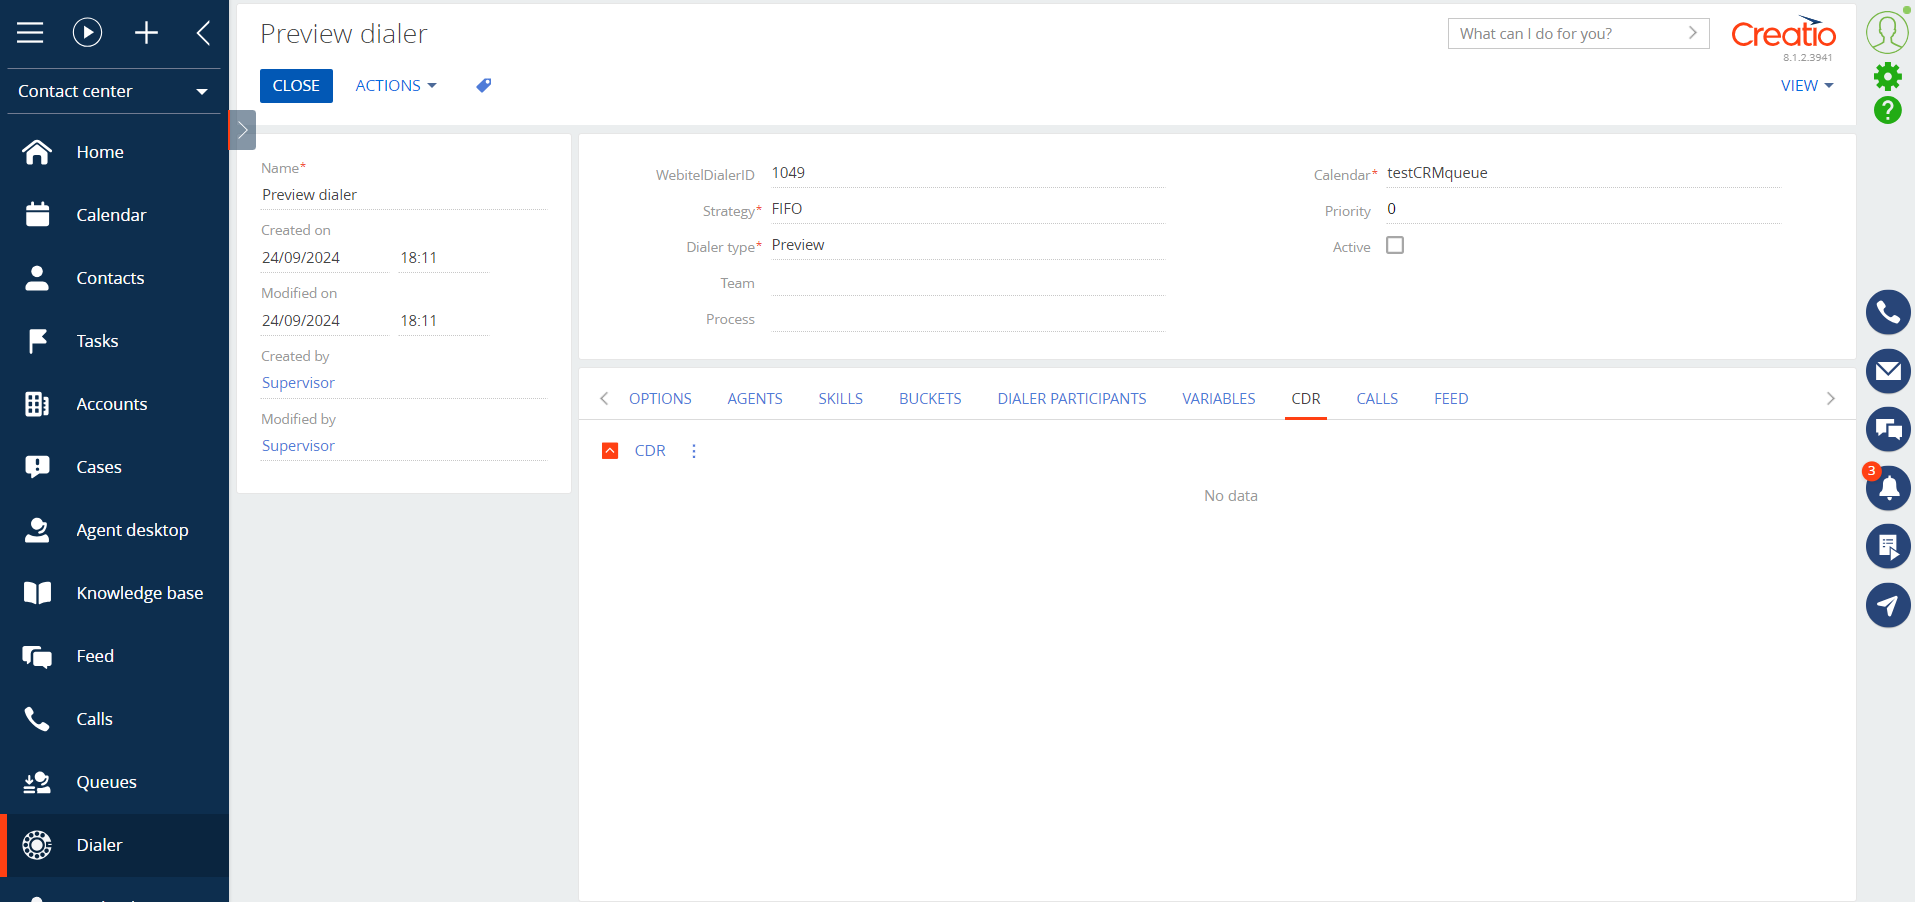1915x902 pixels.
Task: Submit command line search arrow
Action: [x=1693, y=33]
